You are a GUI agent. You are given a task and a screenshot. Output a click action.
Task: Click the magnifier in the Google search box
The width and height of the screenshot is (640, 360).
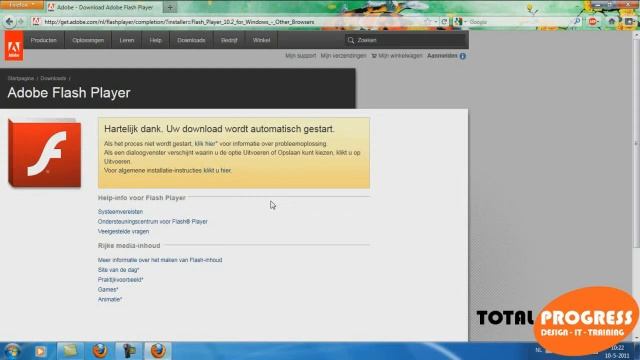point(577,21)
